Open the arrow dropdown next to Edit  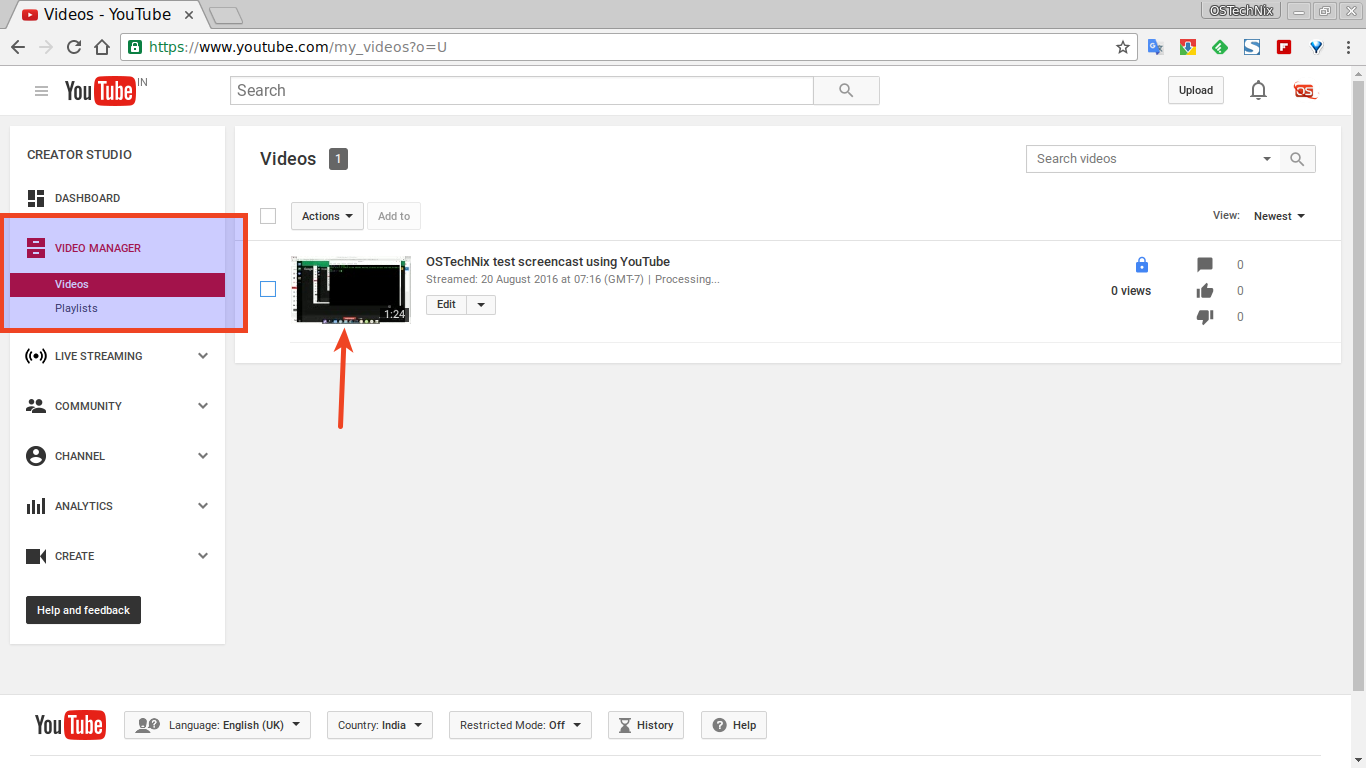point(481,305)
